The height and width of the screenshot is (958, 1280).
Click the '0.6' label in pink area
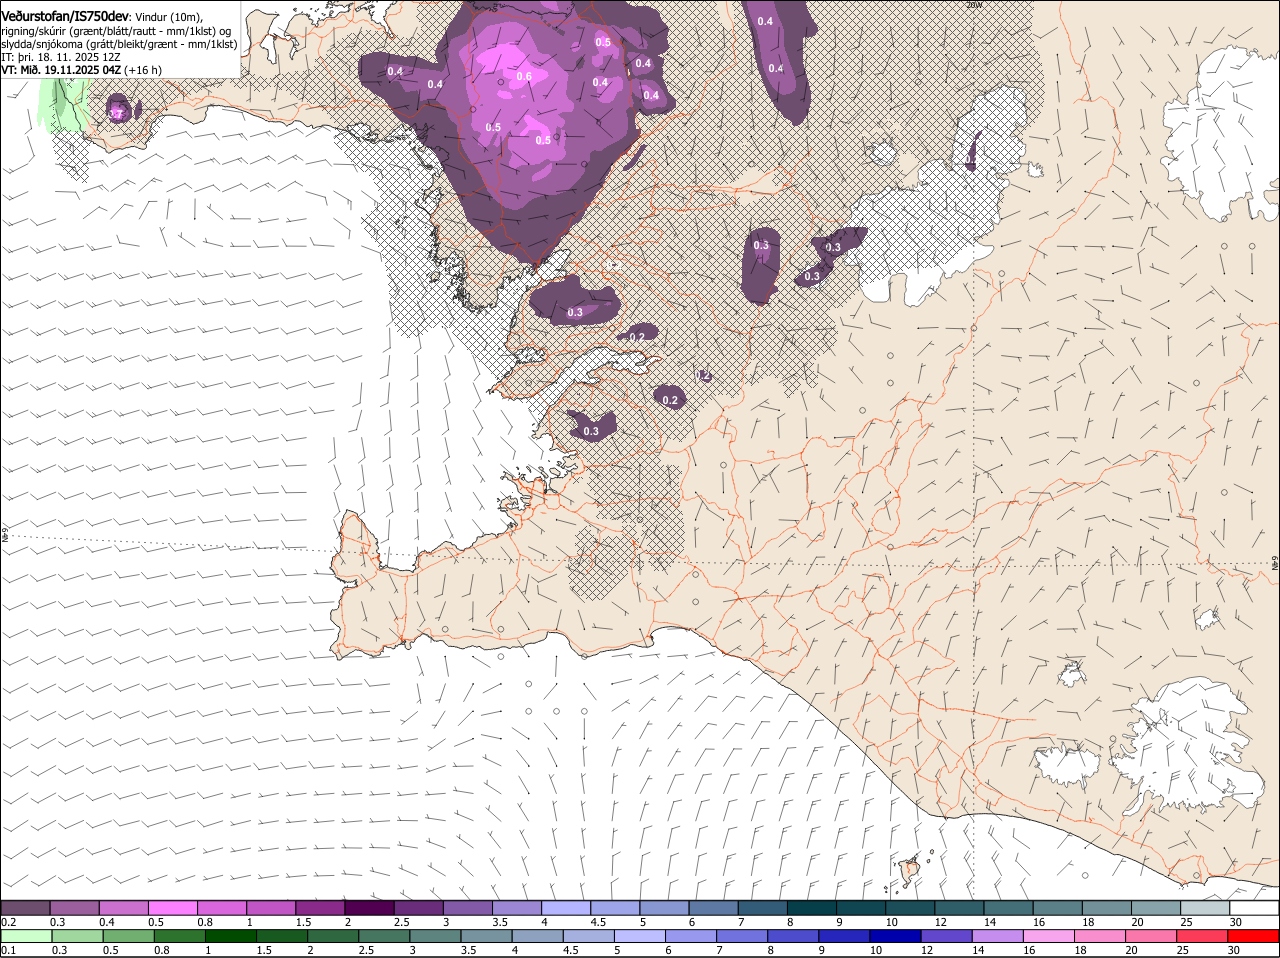point(524,77)
